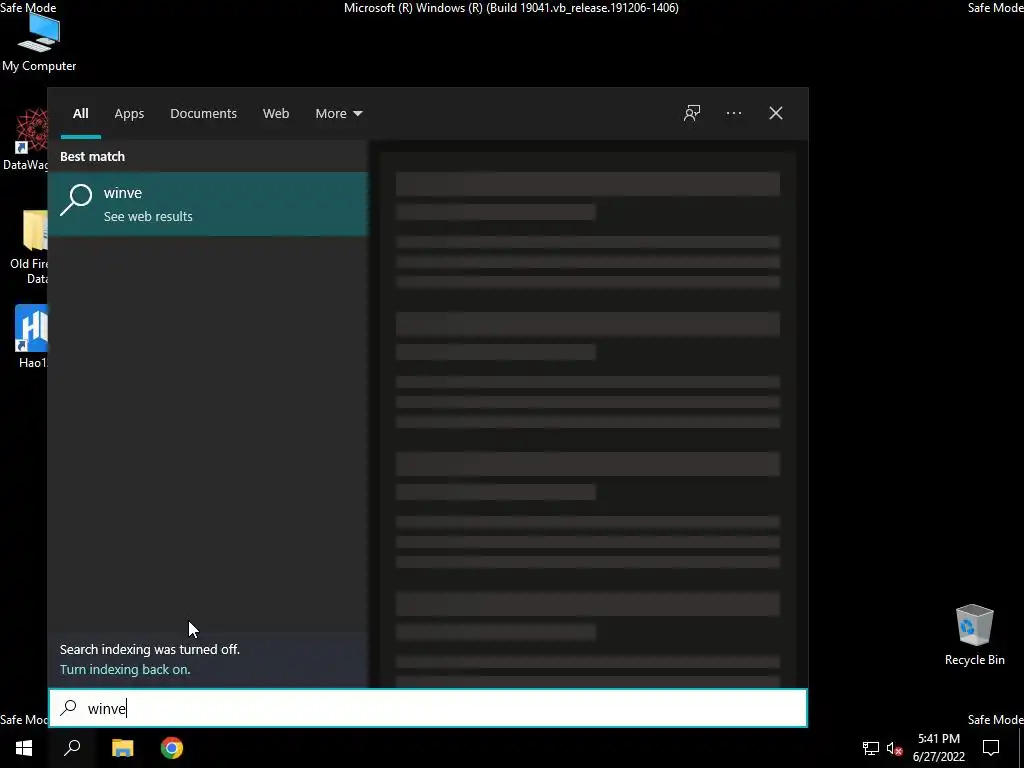Viewport: 1024px width, 768px height.
Task: Open the Recycle Bin
Action: [974, 635]
